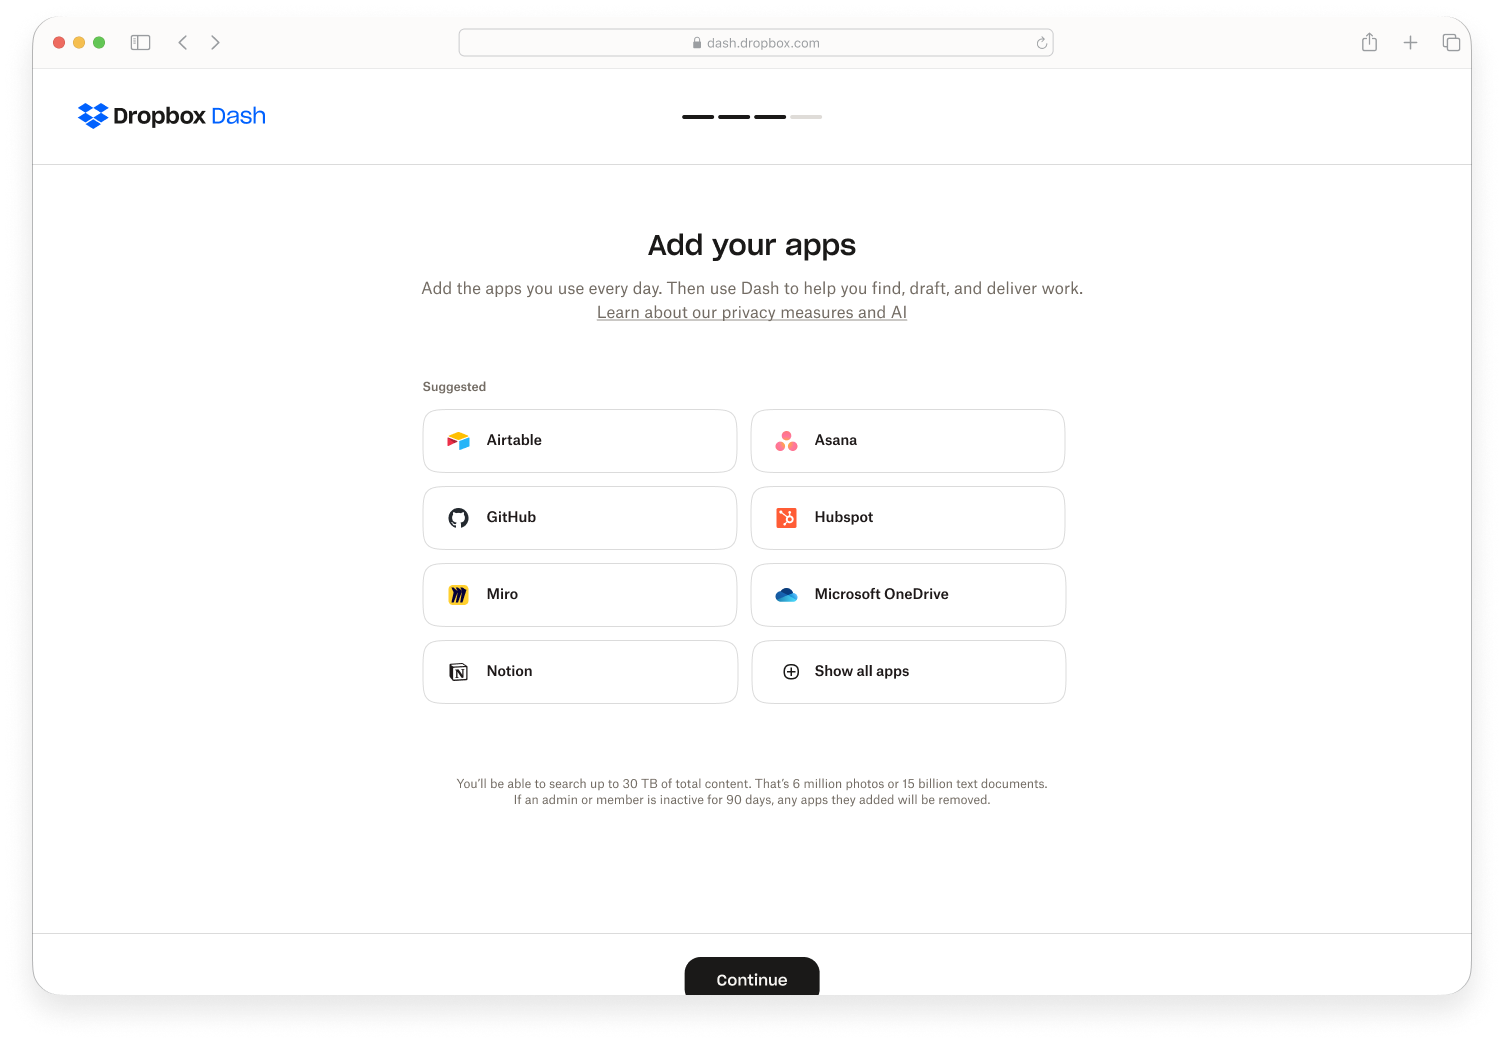Click the Notion icon
Image resolution: width=1504 pixels, height=1043 pixels.
[x=458, y=671]
